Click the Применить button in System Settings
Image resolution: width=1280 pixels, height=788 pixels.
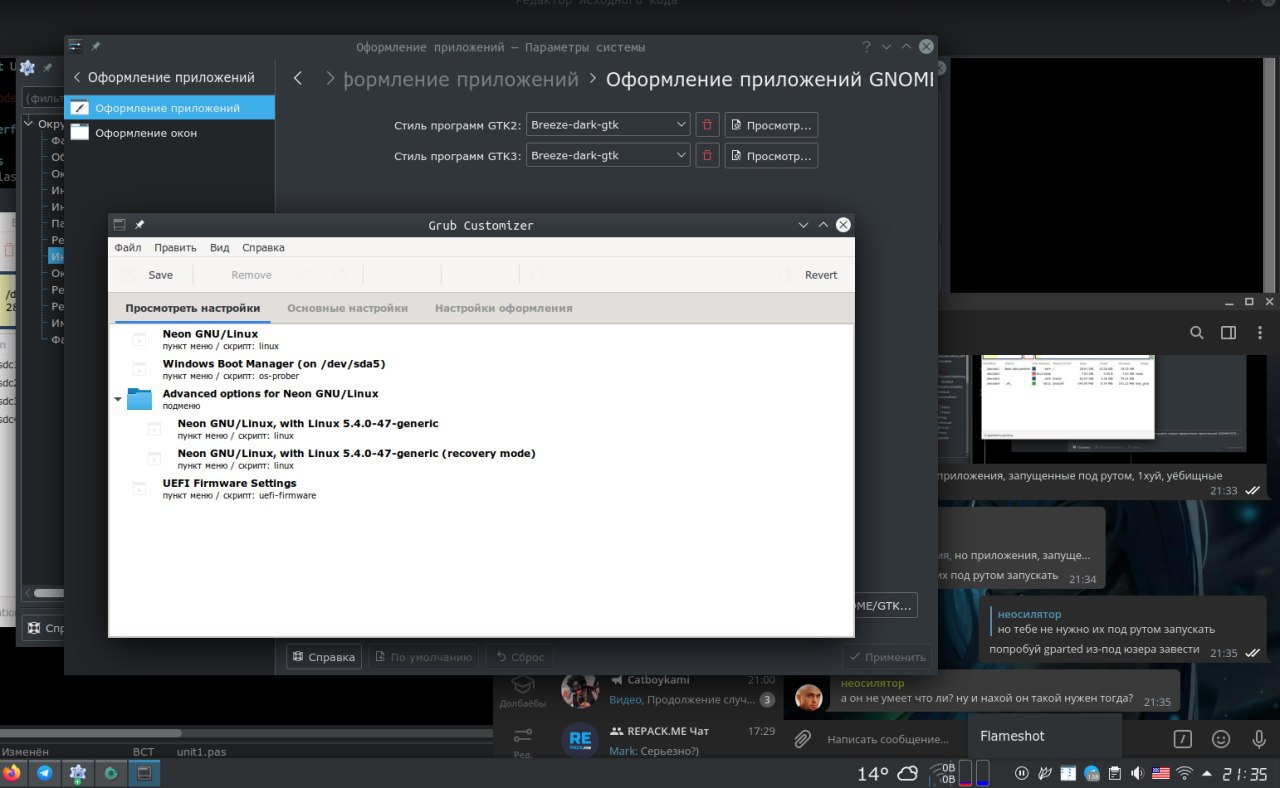click(886, 657)
